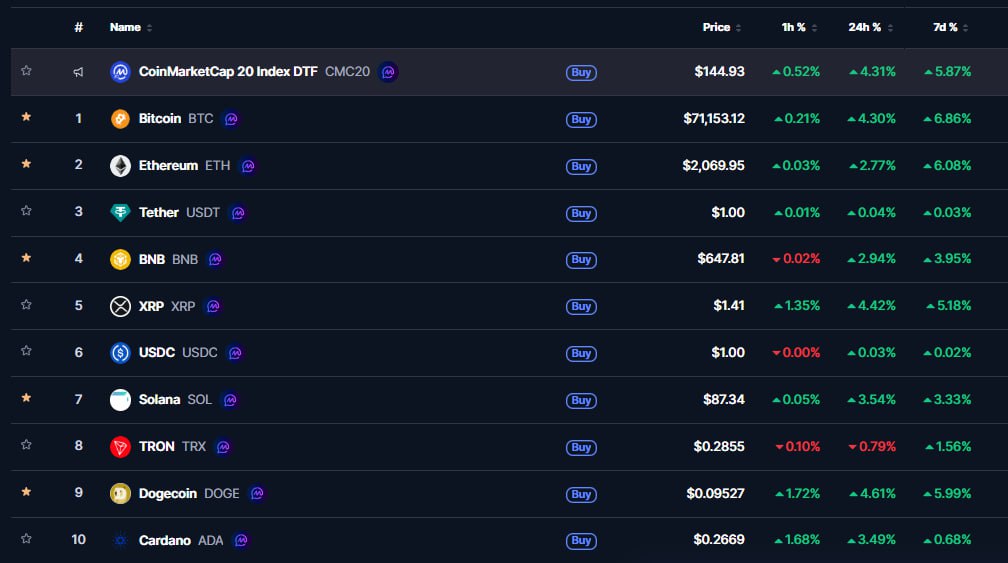Click the purple badge next to CMC20
This screenshot has width=1008, height=563.
(x=388, y=72)
